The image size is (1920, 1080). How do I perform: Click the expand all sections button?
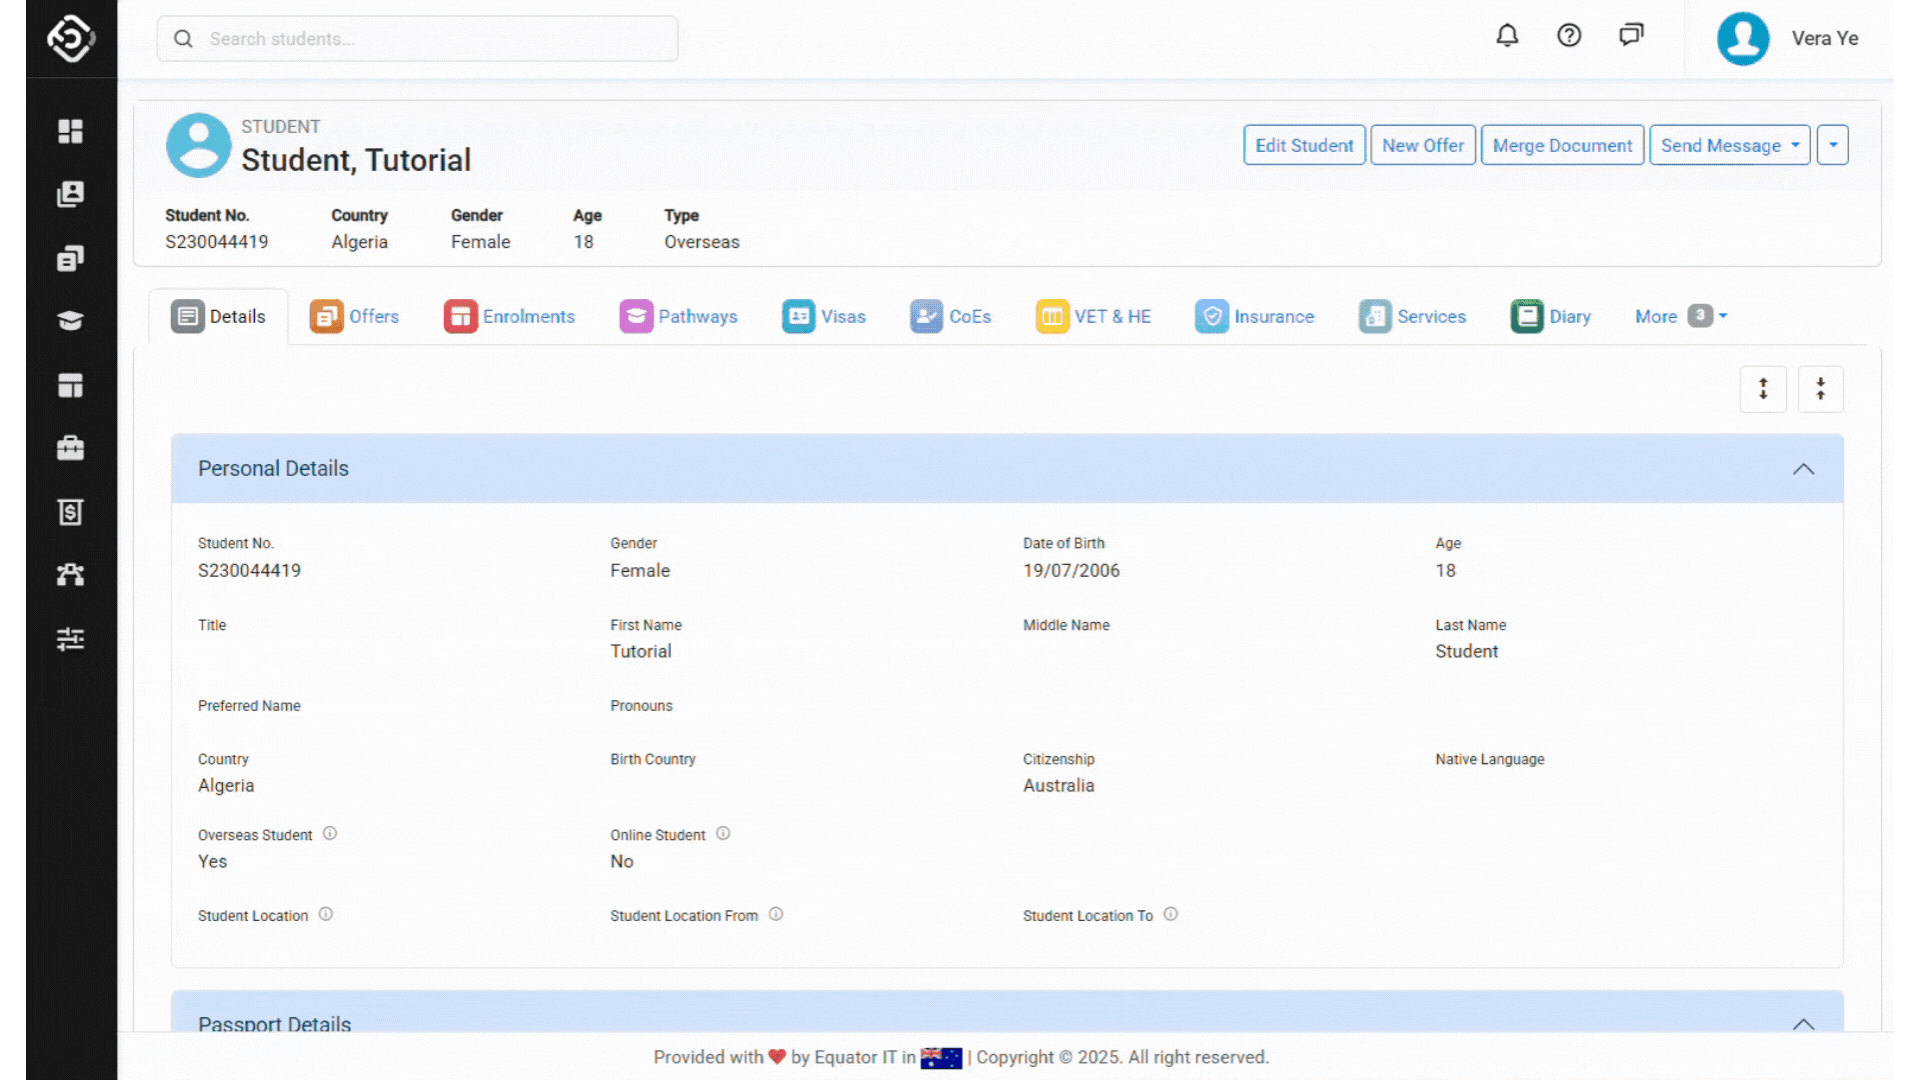coord(1763,389)
